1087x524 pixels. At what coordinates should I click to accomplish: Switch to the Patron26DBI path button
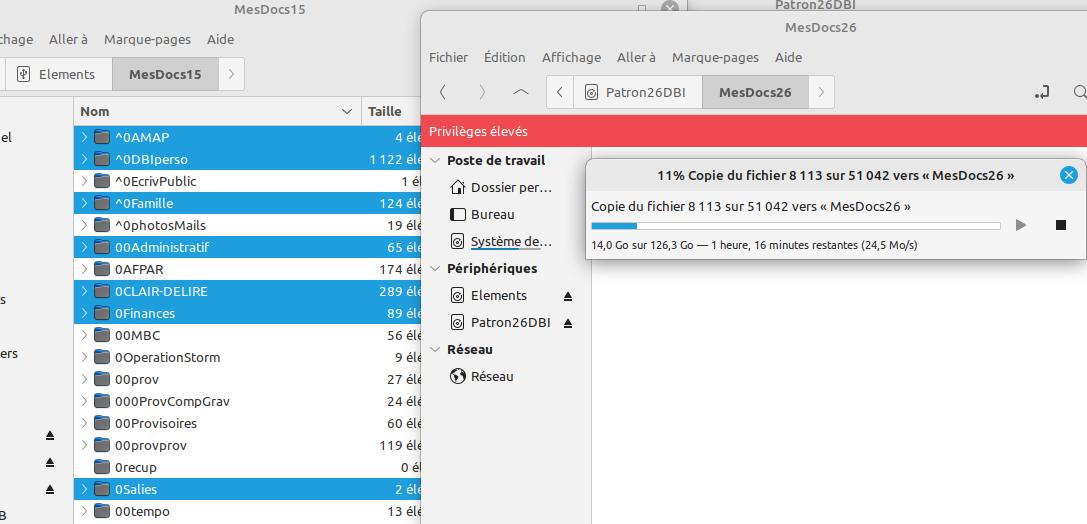pos(635,92)
